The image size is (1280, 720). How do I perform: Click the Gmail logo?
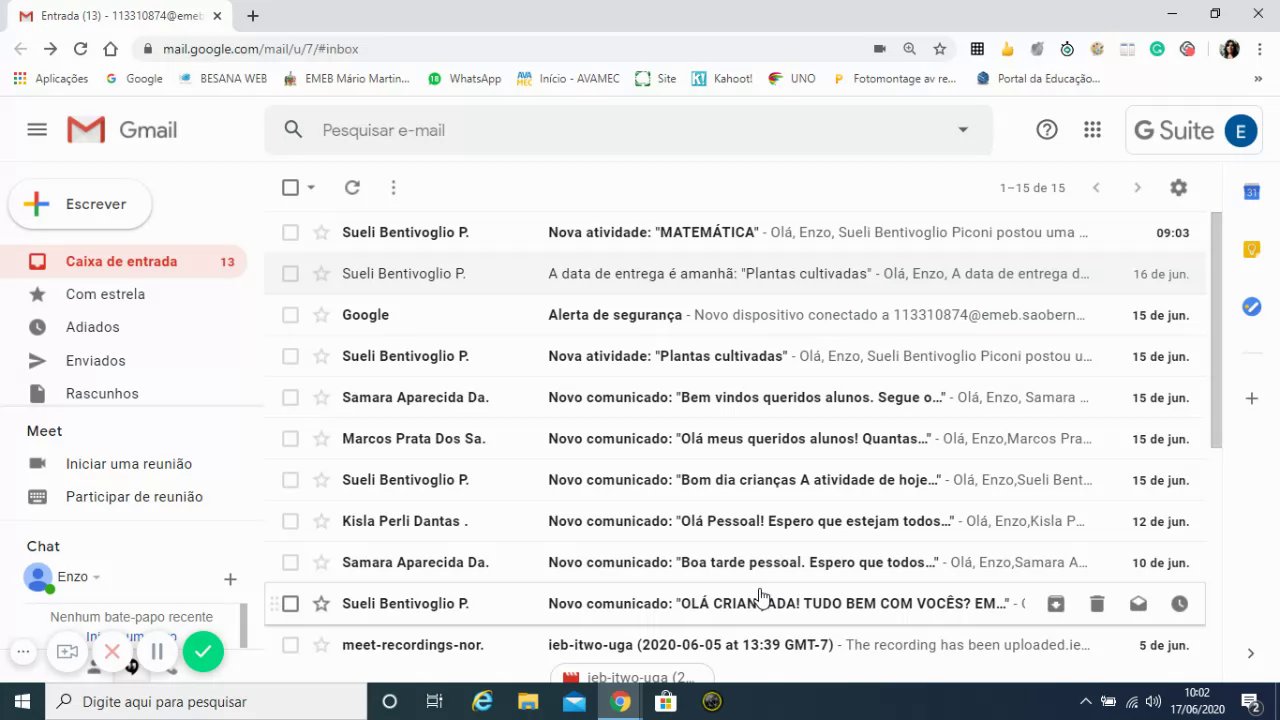(x=122, y=130)
